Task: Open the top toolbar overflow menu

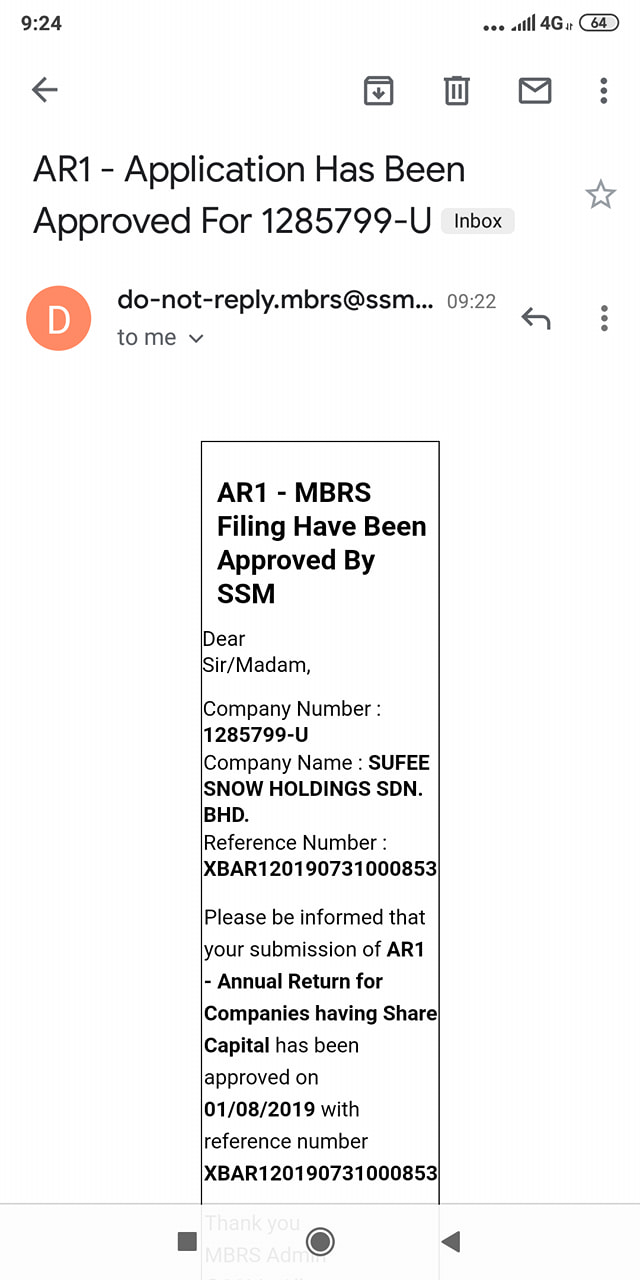Action: point(603,91)
